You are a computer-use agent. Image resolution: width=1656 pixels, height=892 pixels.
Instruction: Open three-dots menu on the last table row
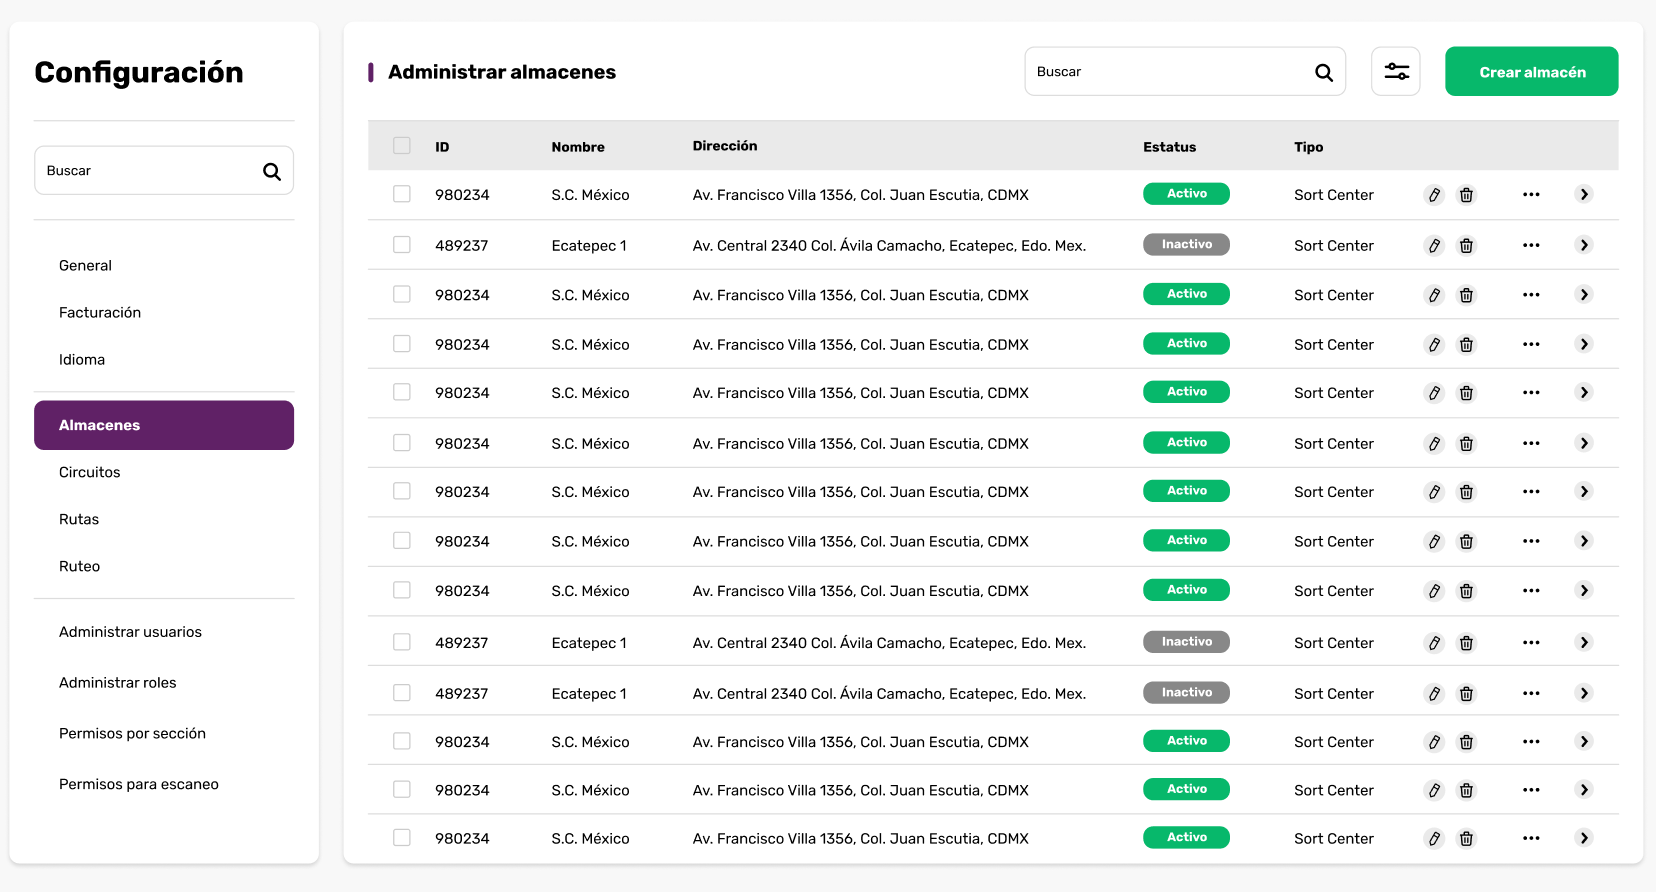coord(1531,838)
